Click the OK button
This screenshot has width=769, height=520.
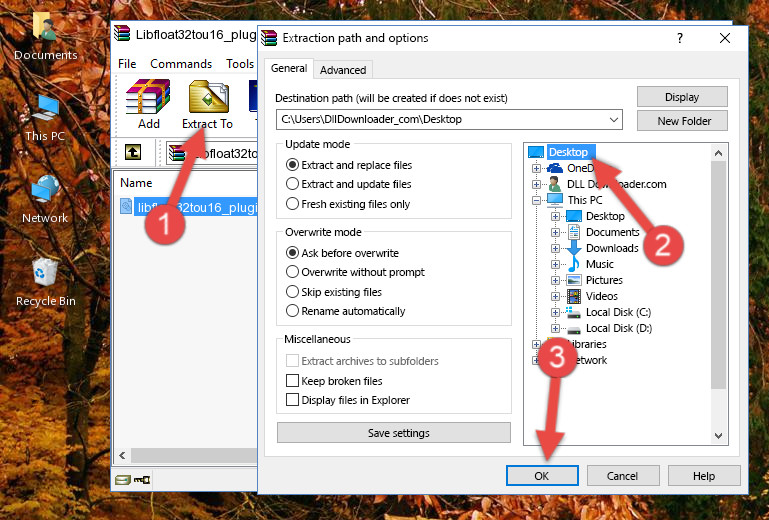[x=542, y=476]
